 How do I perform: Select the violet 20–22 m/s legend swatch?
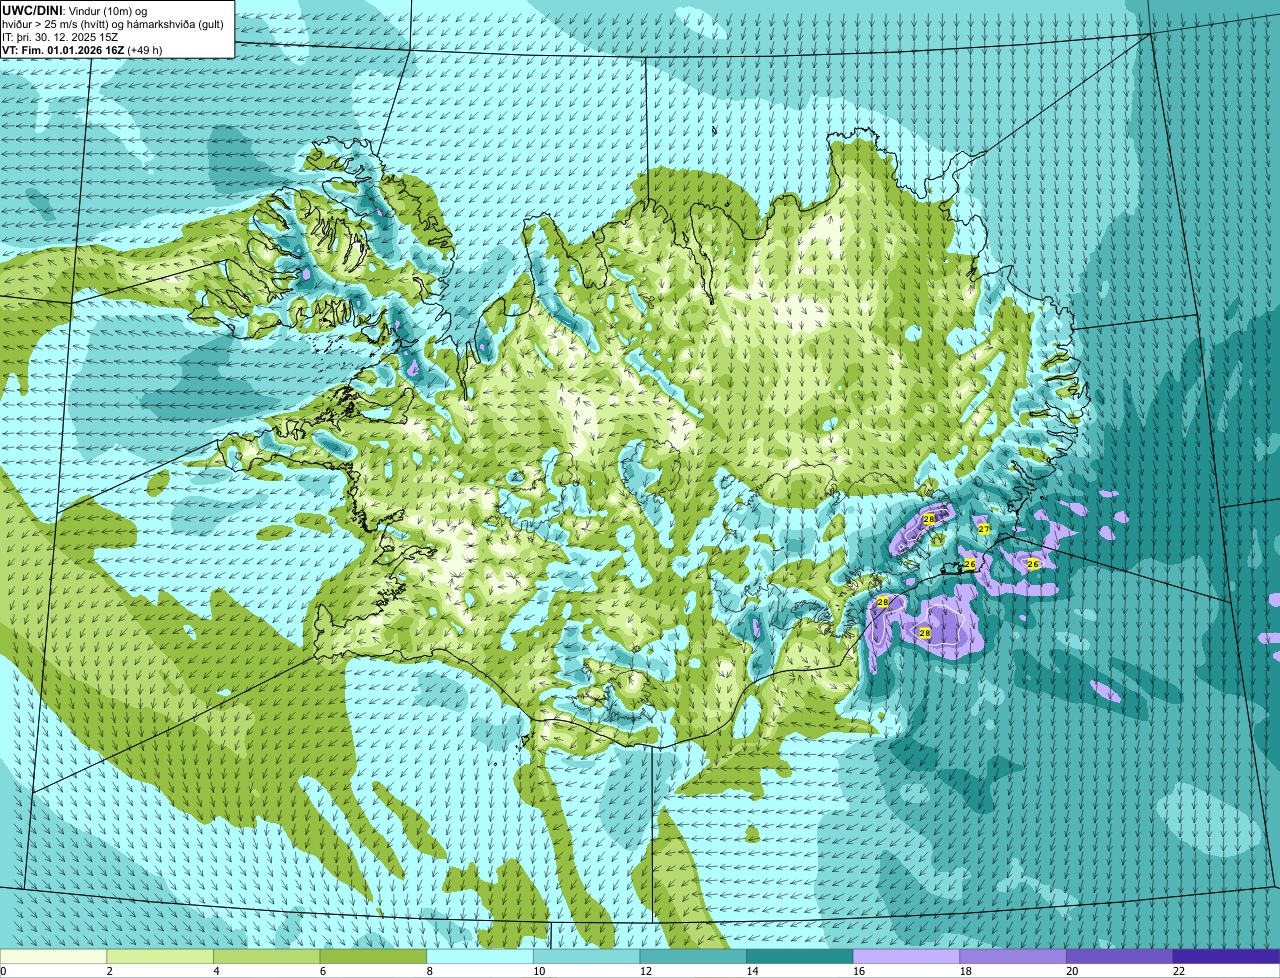1120,956
